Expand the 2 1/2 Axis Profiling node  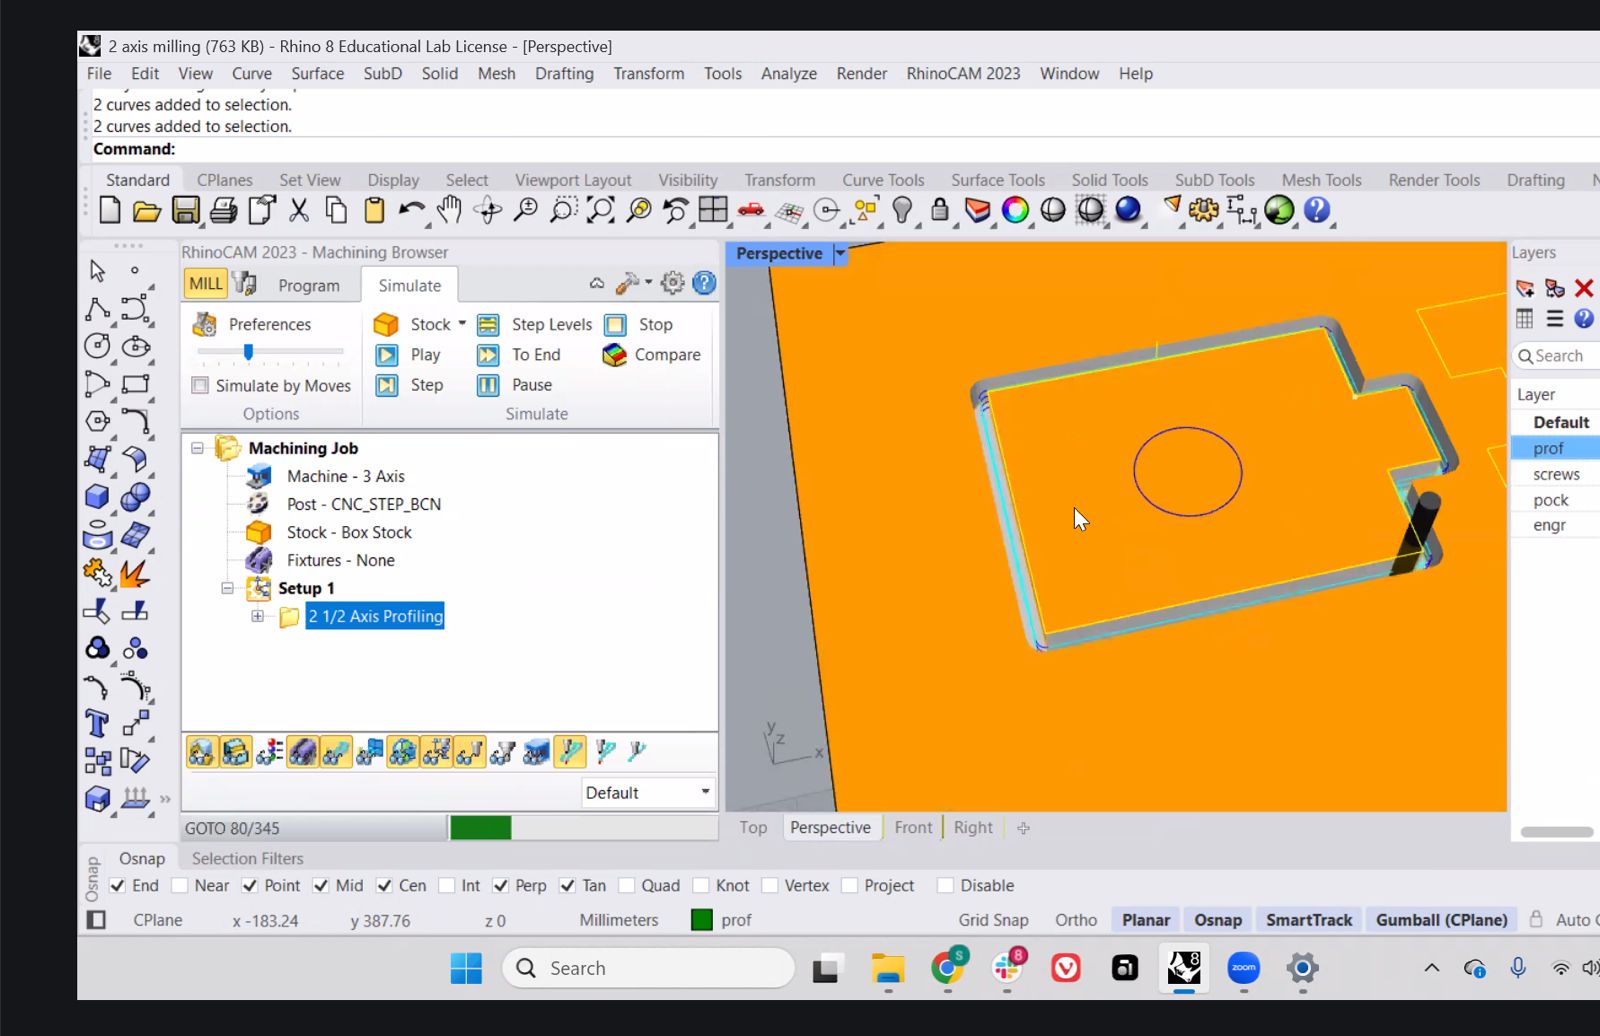tap(258, 616)
